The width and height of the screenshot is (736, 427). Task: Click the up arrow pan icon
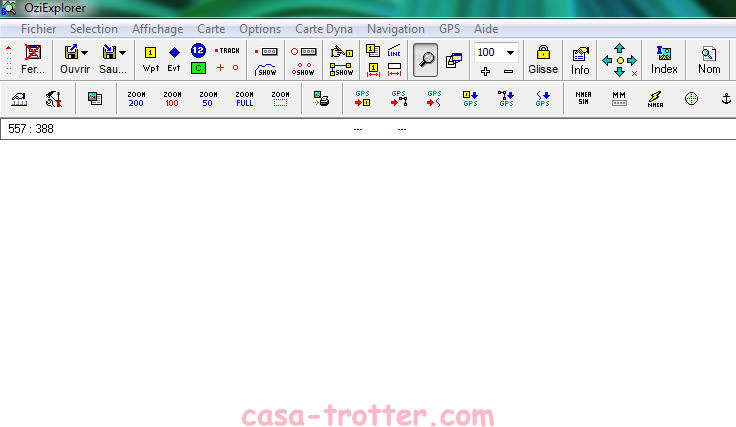(620, 48)
